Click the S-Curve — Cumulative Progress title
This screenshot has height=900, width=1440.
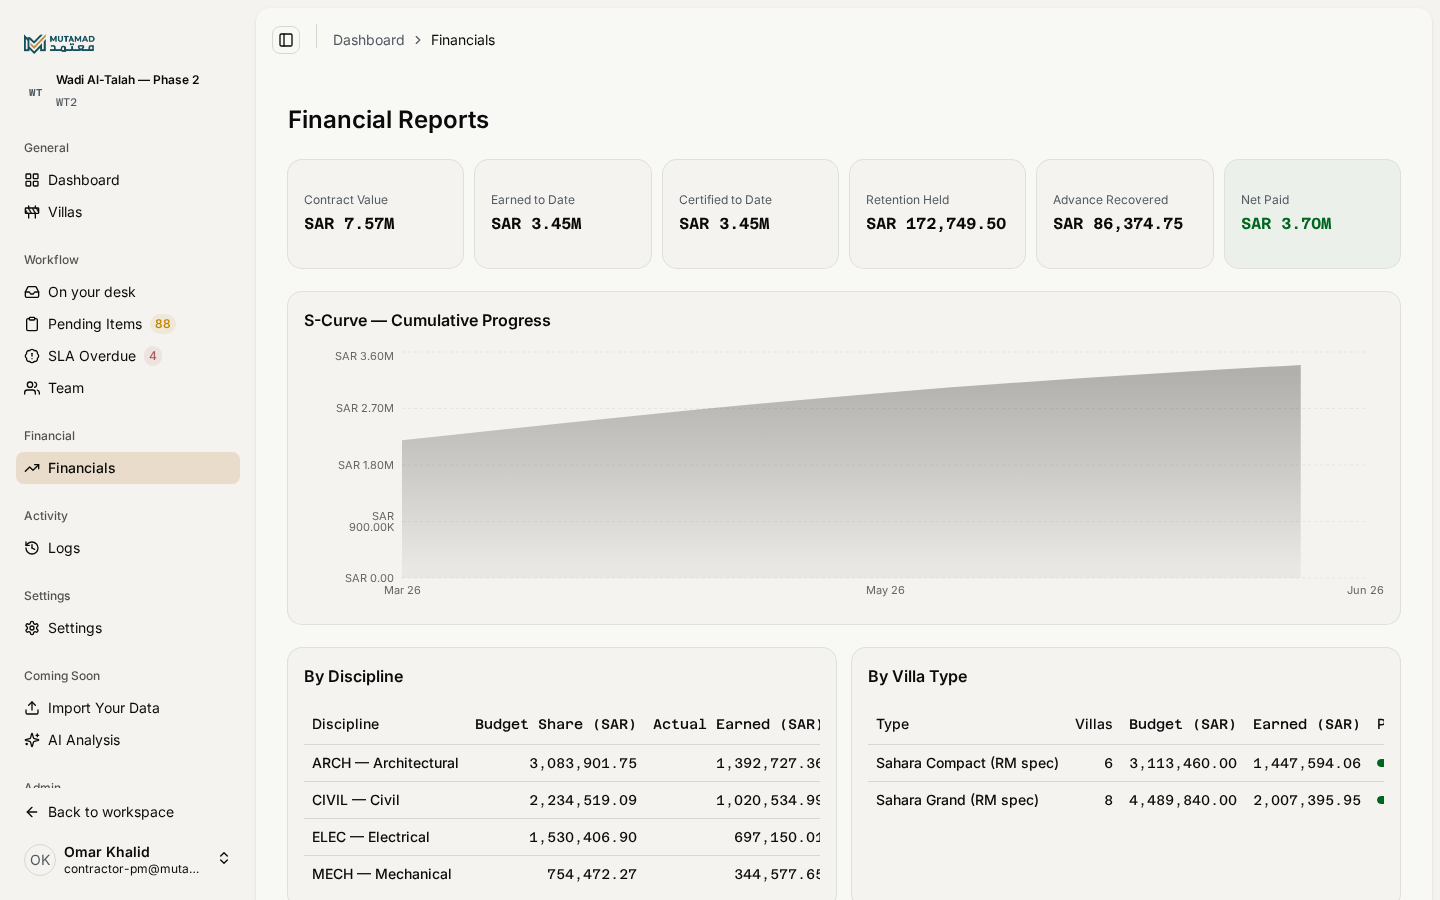427,320
